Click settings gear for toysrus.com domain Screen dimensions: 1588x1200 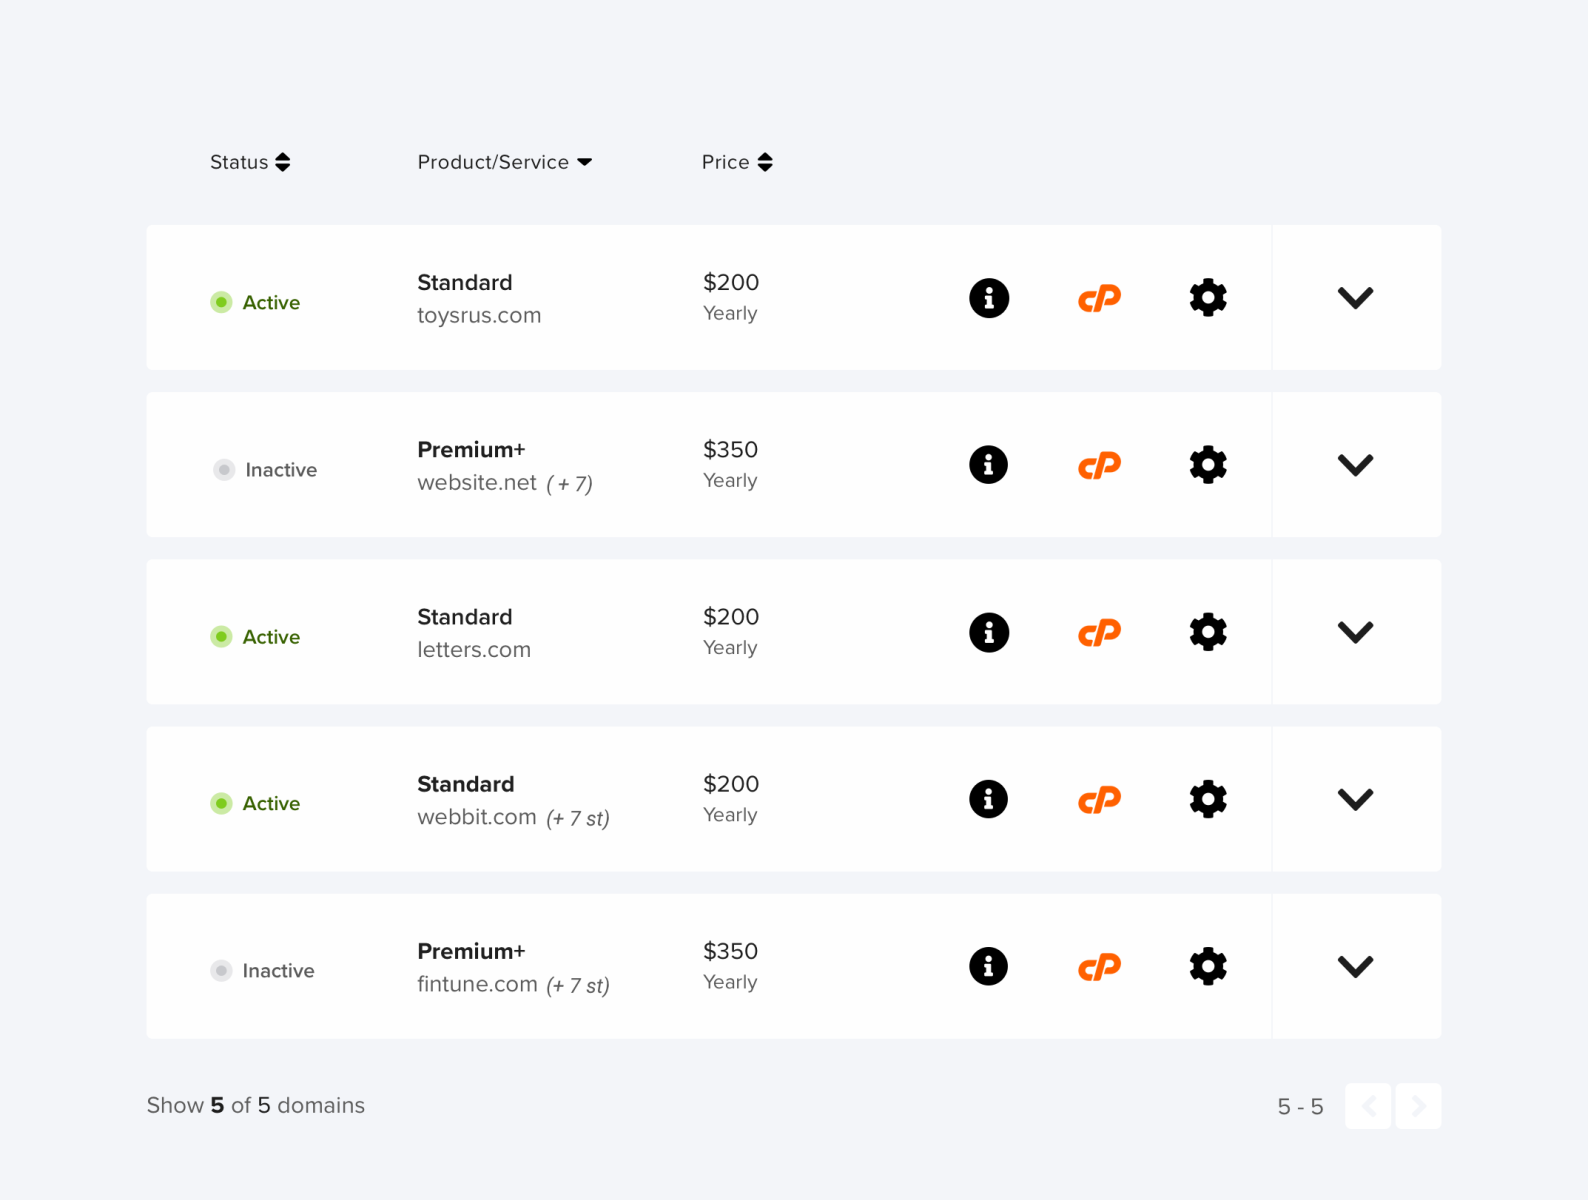(1208, 297)
